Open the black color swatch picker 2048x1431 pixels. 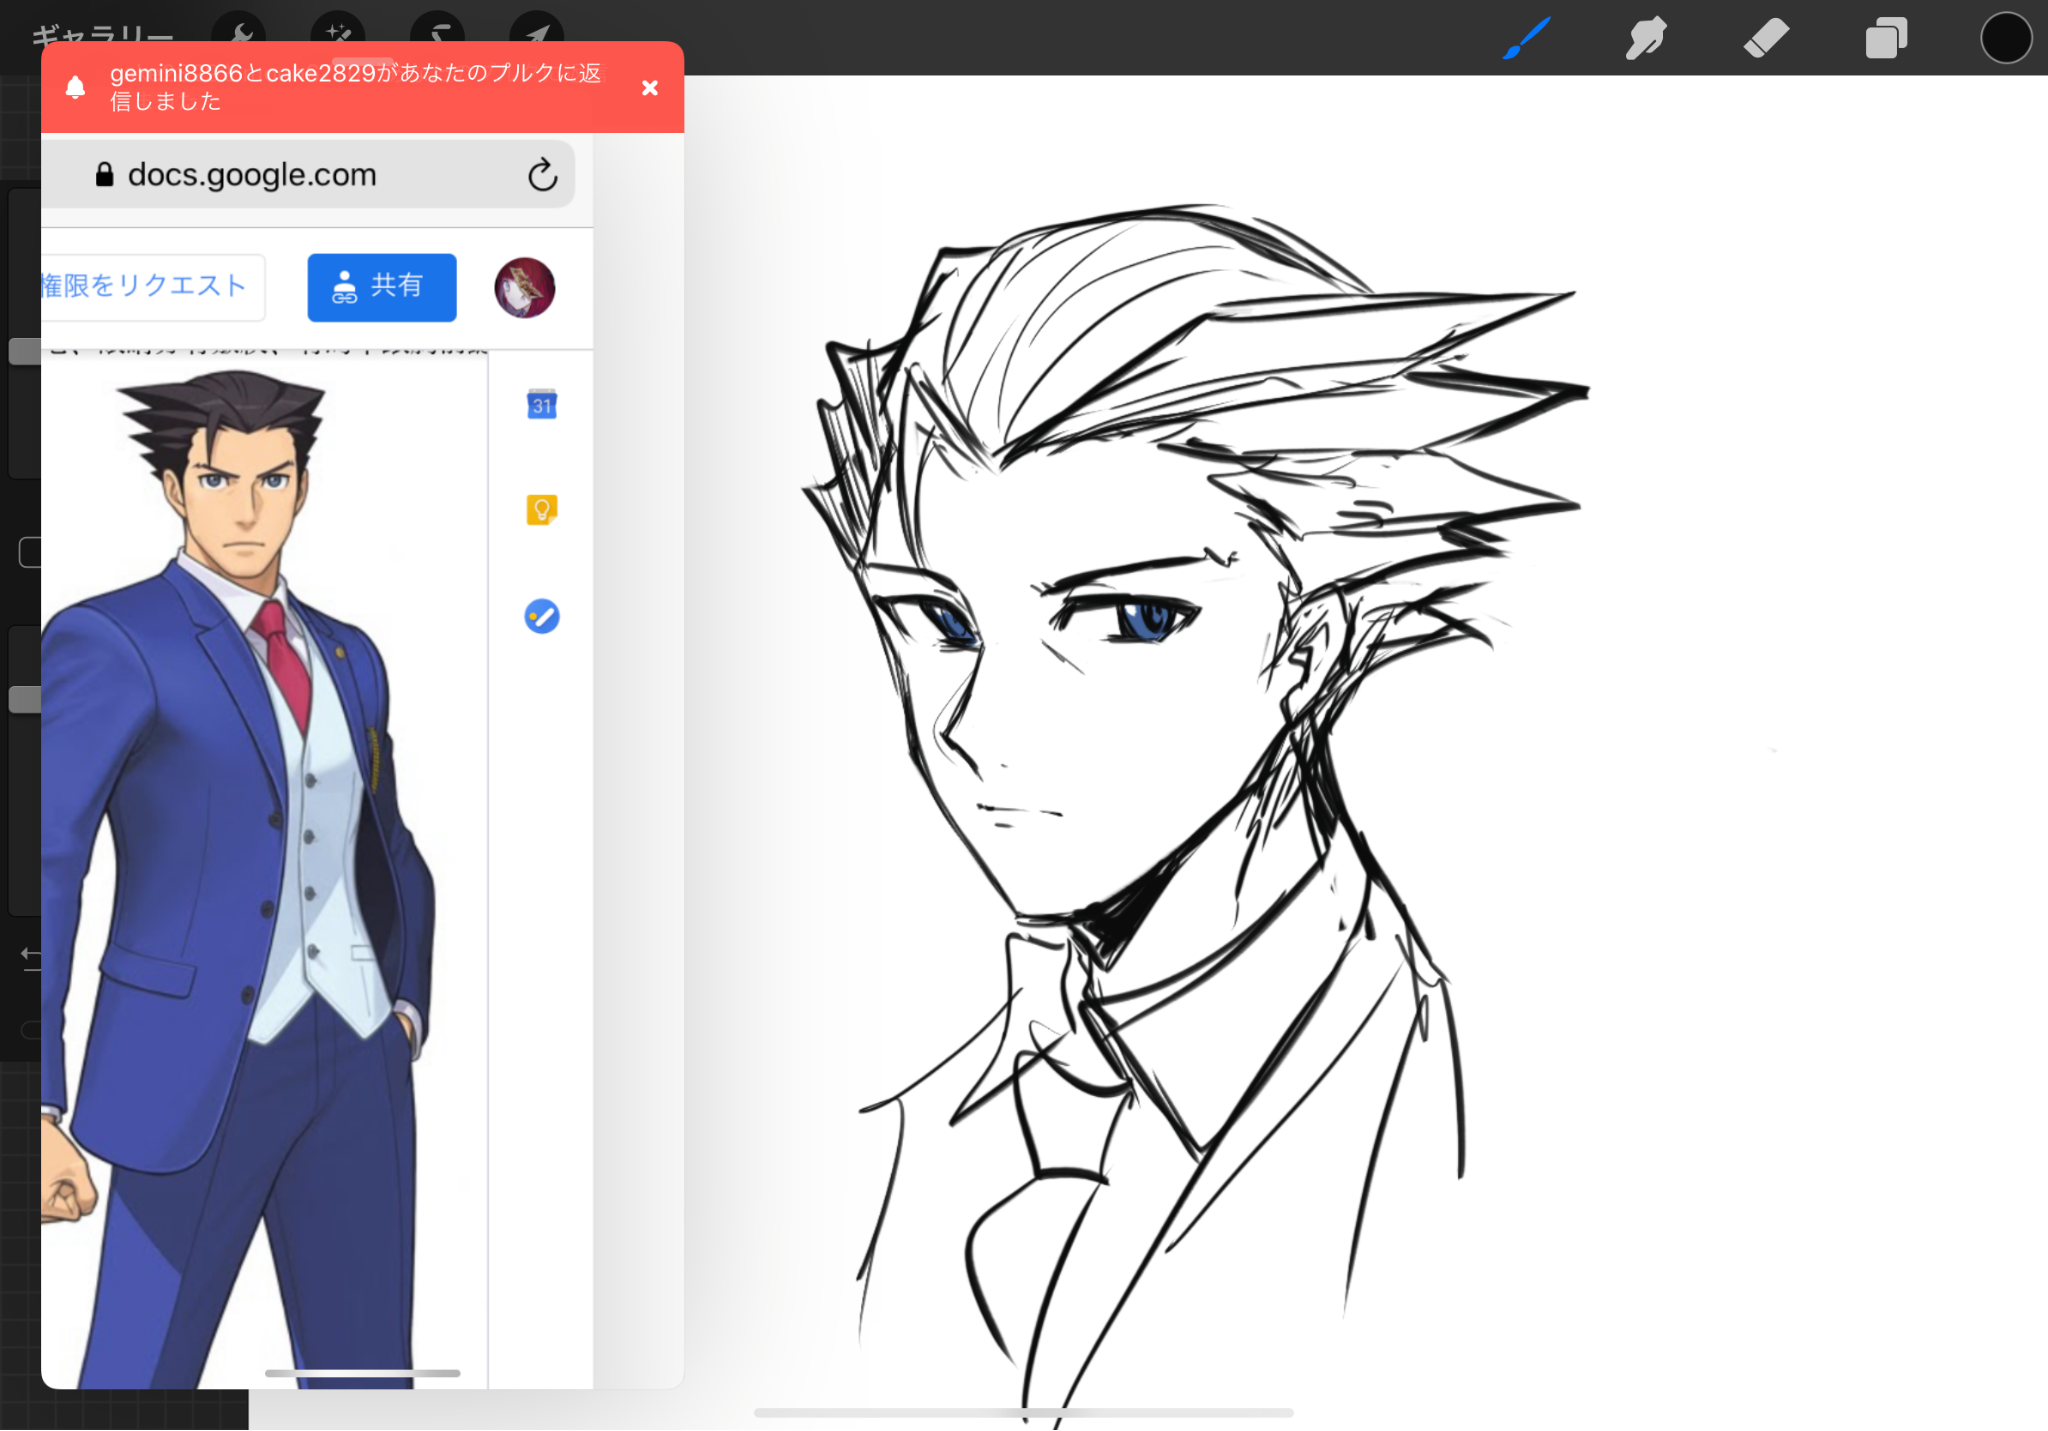pyautogui.click(x=2006, y=38)
